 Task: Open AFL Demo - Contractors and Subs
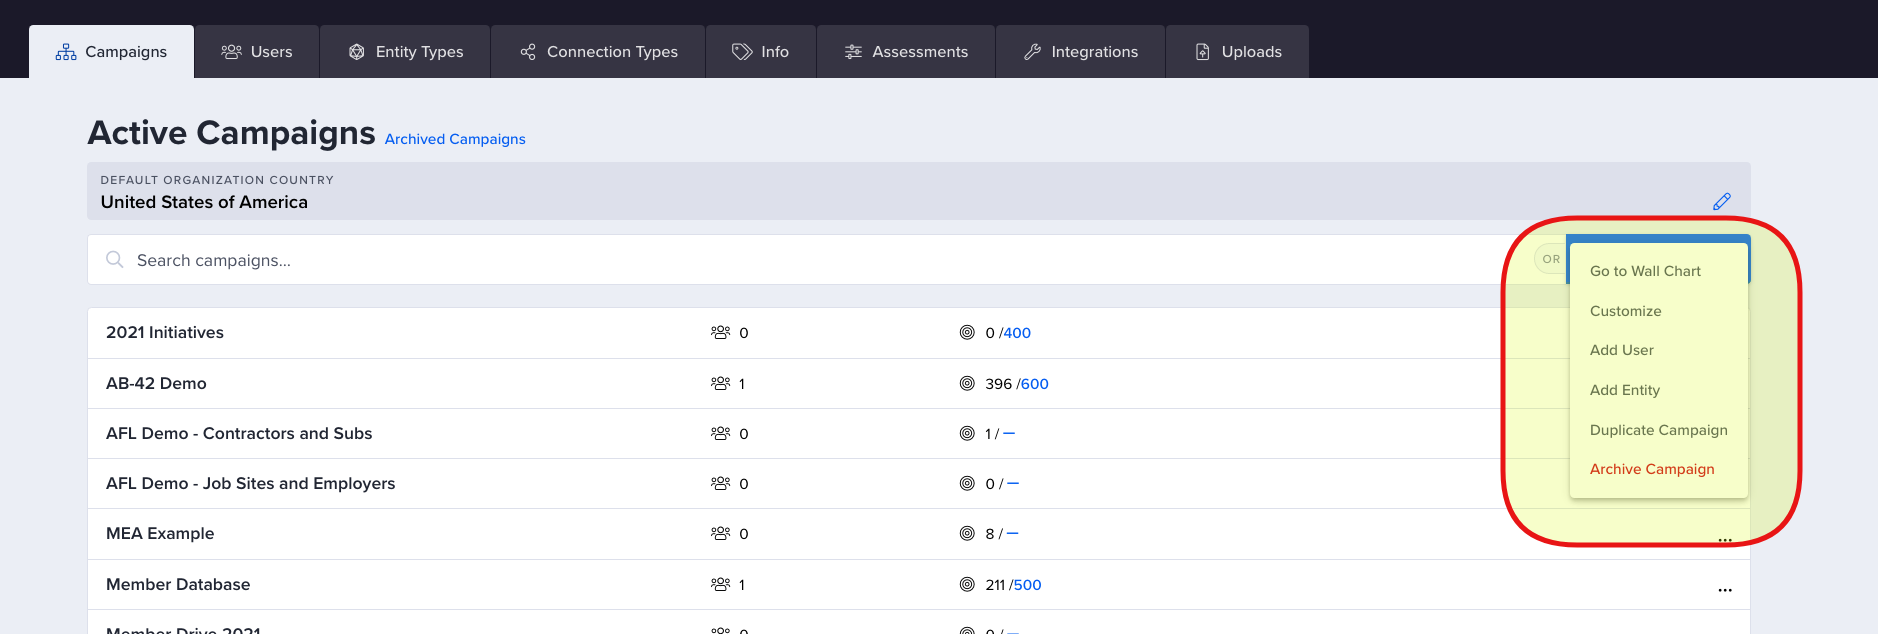click(x=239, y=433)
